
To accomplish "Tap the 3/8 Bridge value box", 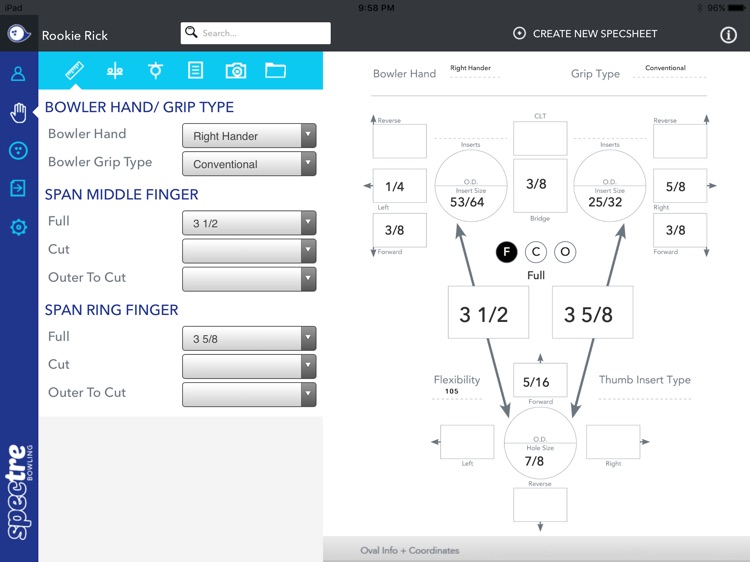I will coord(540,186).
